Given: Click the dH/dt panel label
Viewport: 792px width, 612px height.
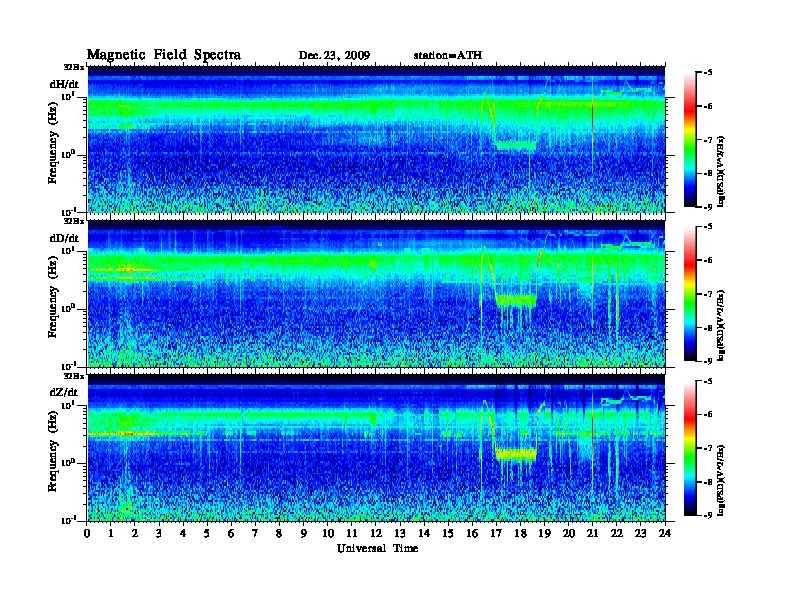Looking at the screenshot, I should point(64,84).
